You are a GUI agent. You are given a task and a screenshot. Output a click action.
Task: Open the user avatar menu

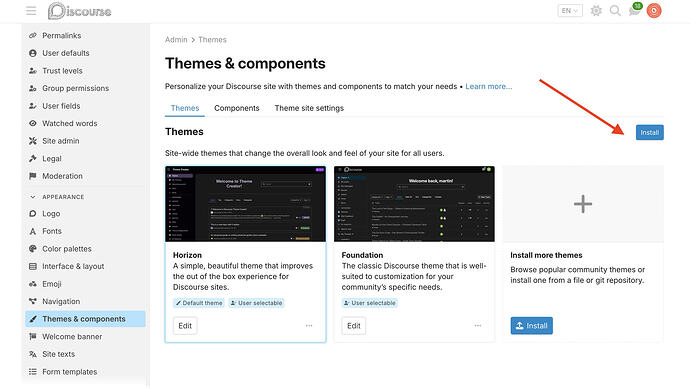[654, 11]
